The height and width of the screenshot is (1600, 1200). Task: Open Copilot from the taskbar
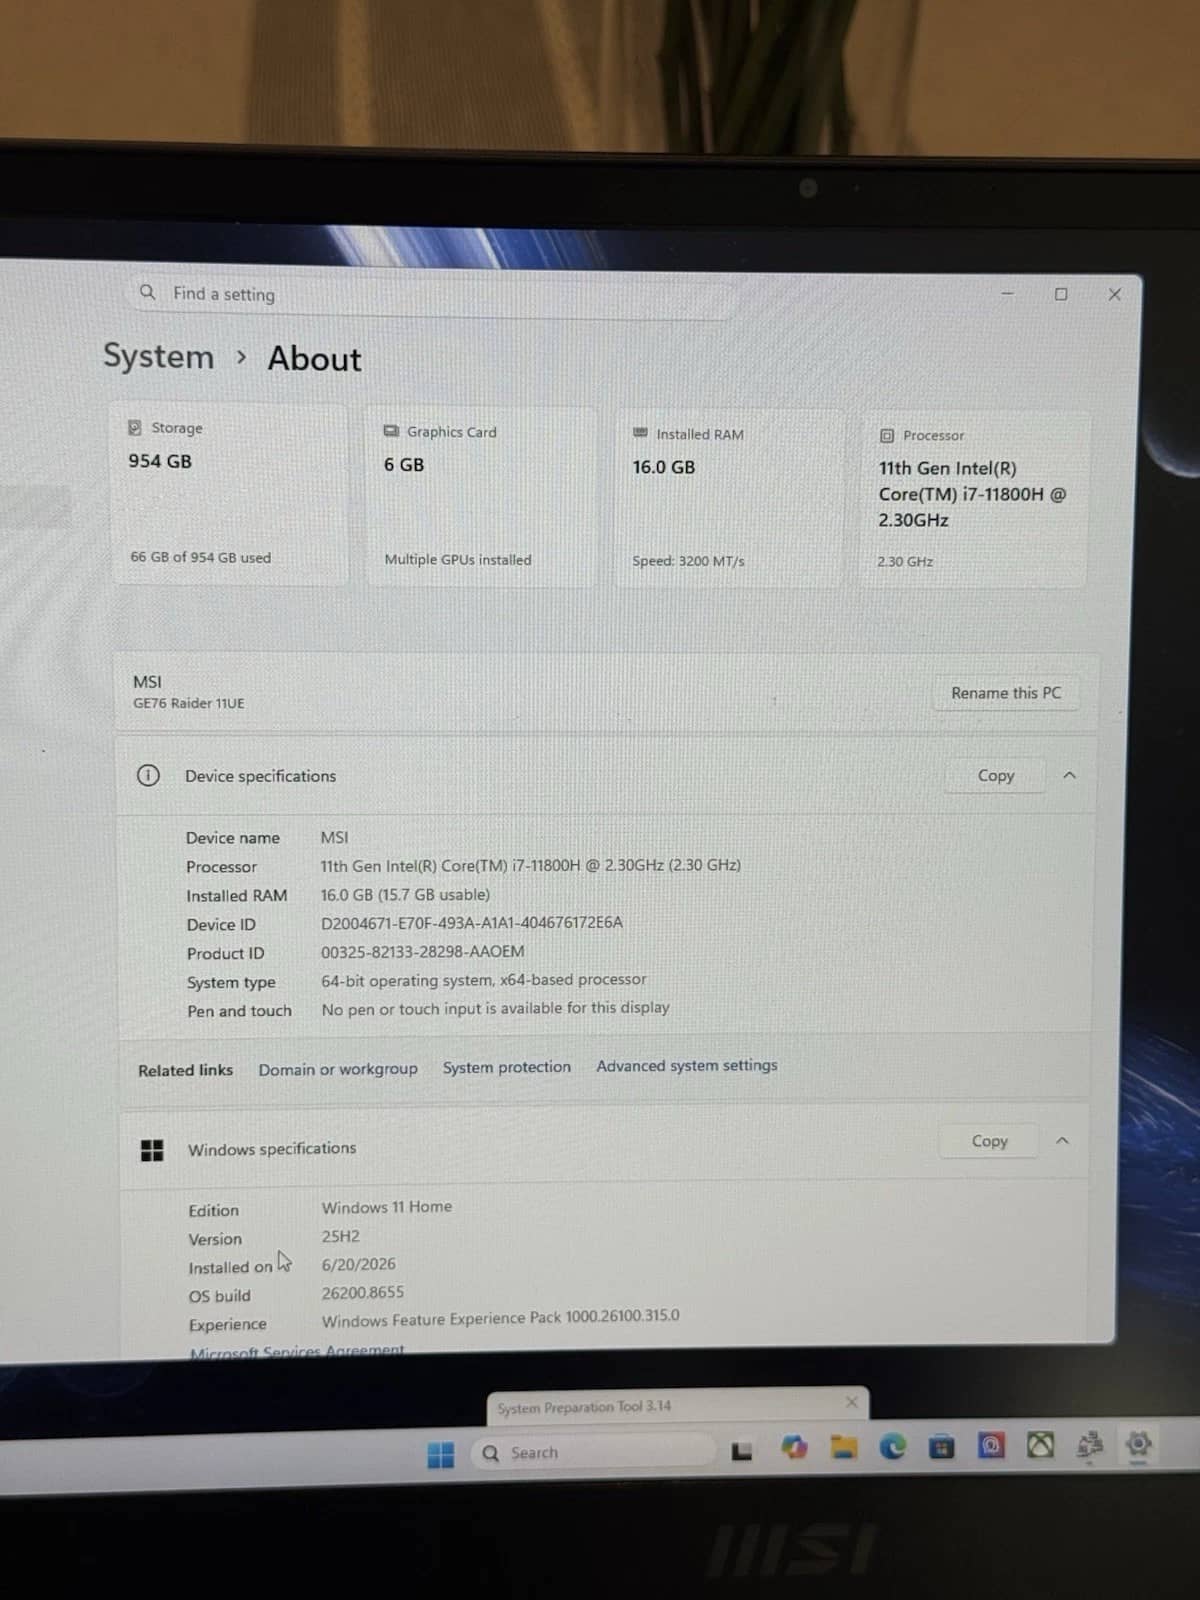pyautogui.click(x=794, y=1447)
